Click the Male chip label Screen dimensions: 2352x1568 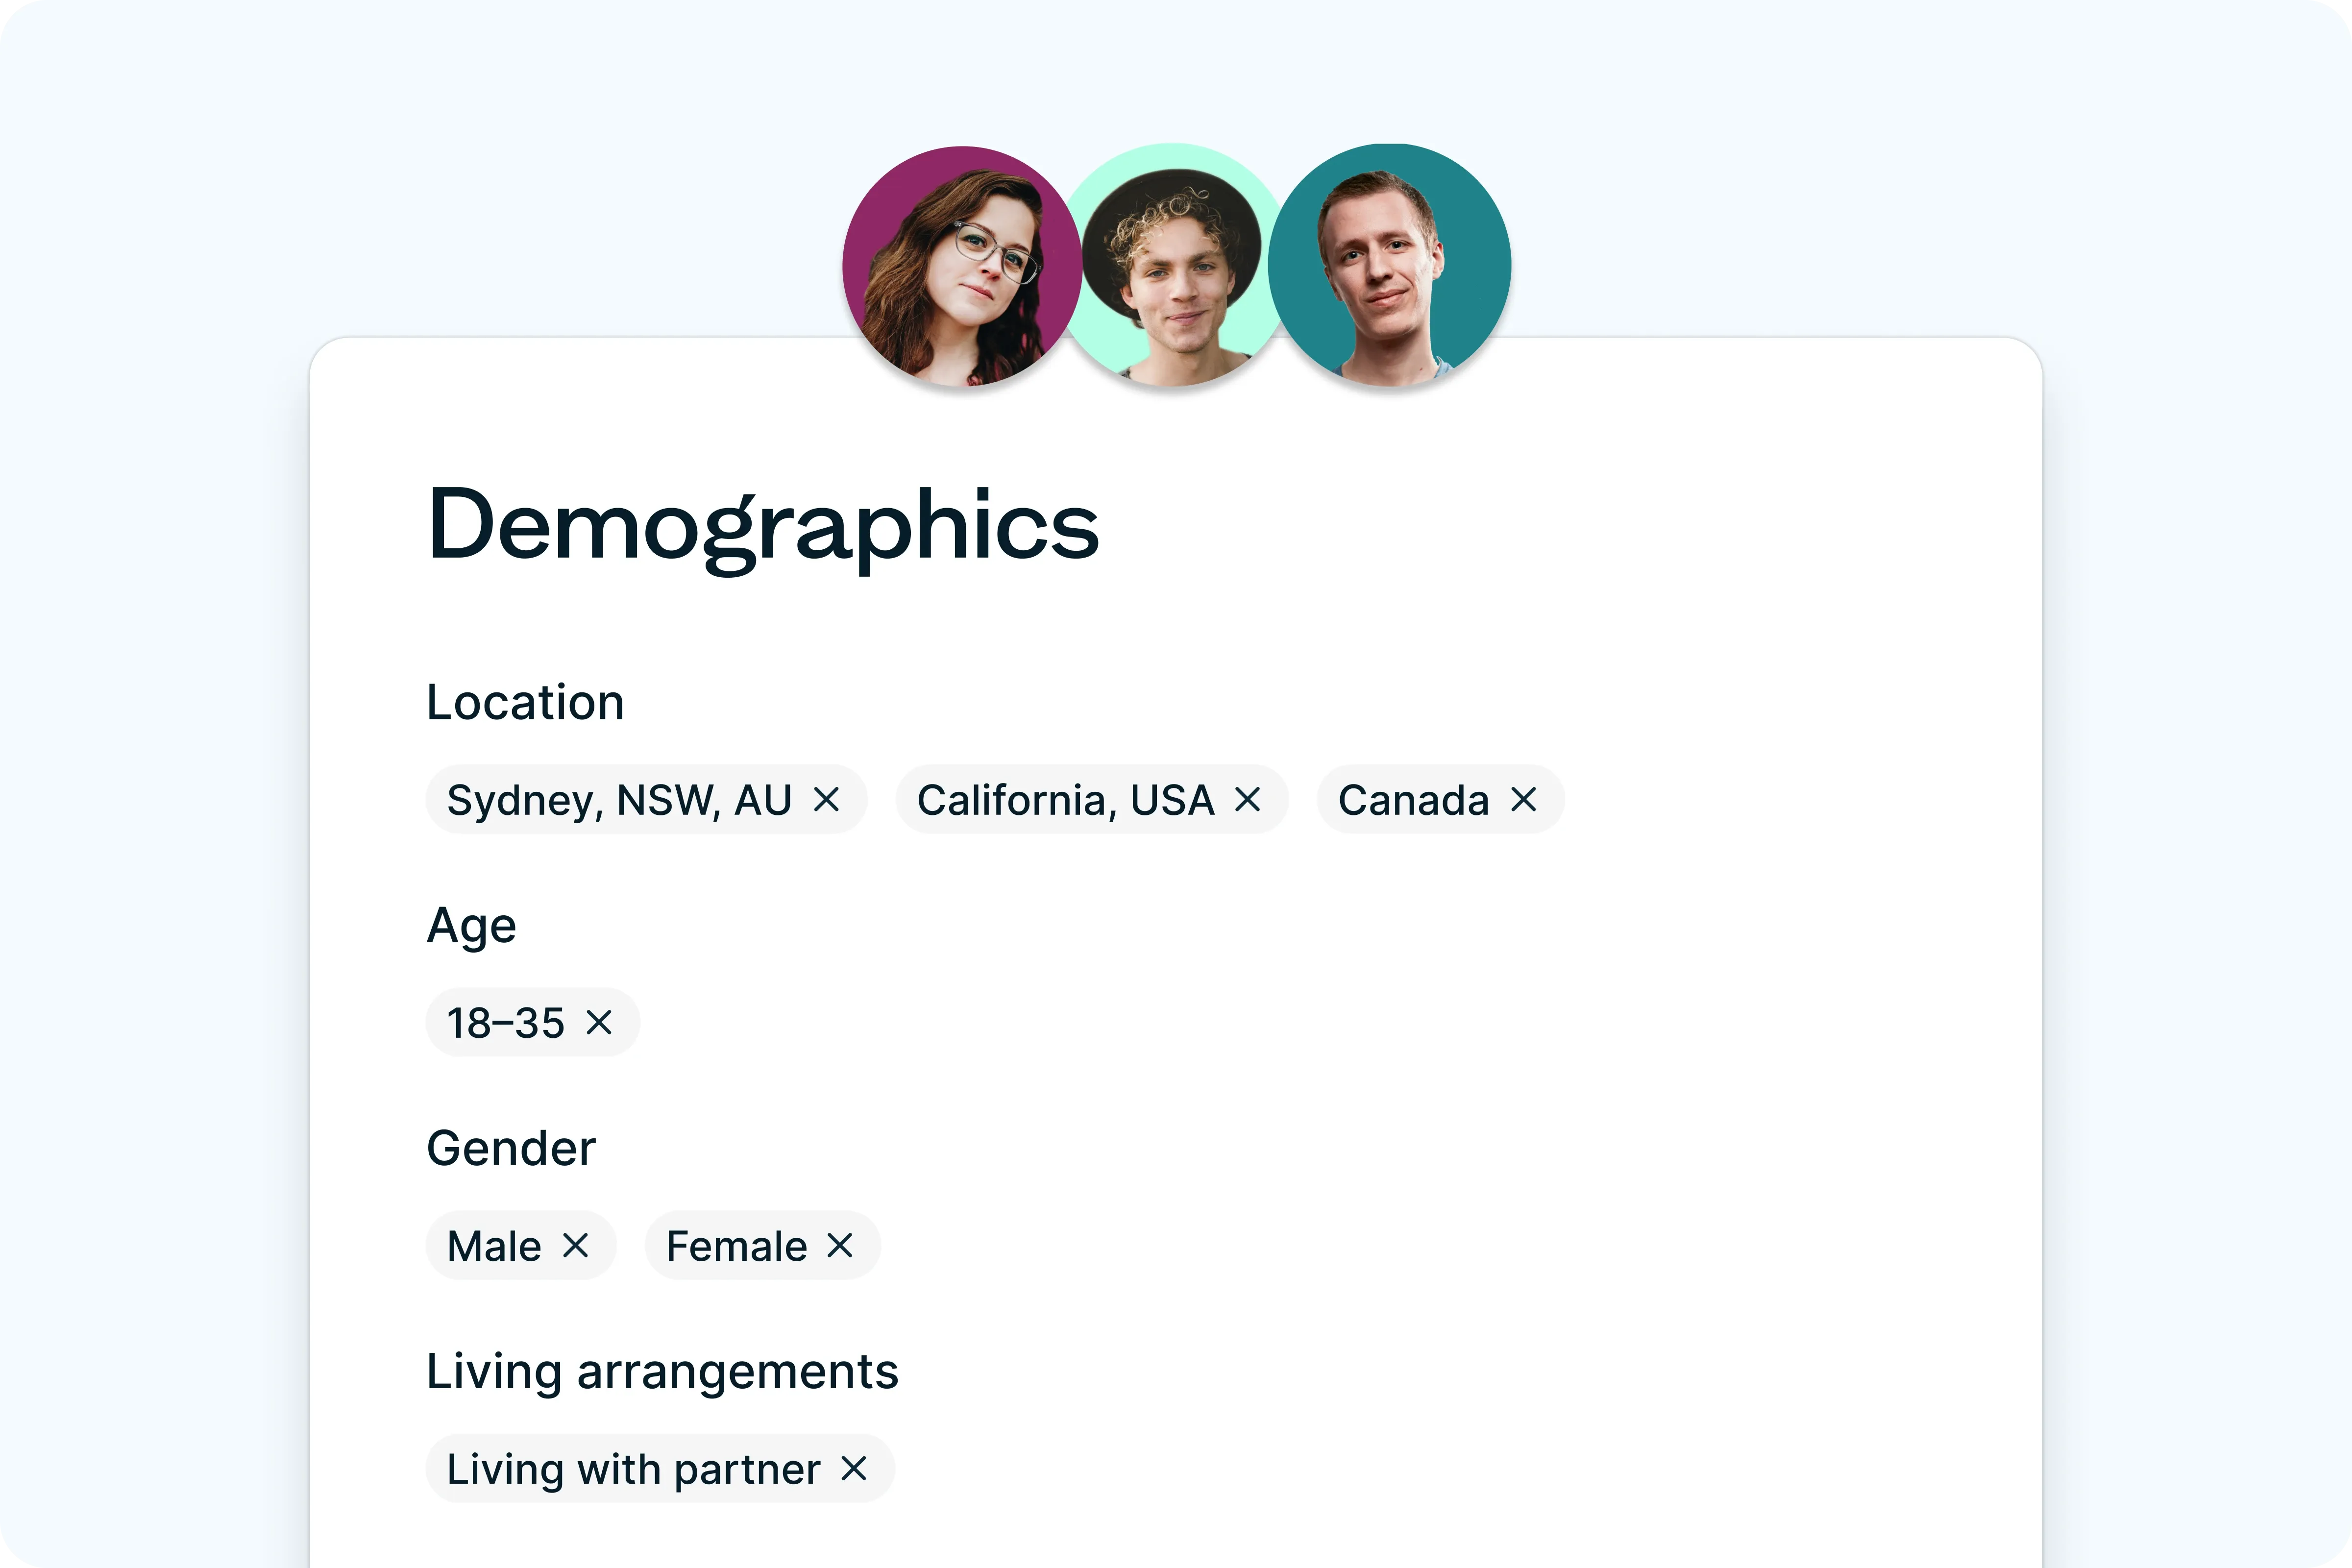point(494,1246)
